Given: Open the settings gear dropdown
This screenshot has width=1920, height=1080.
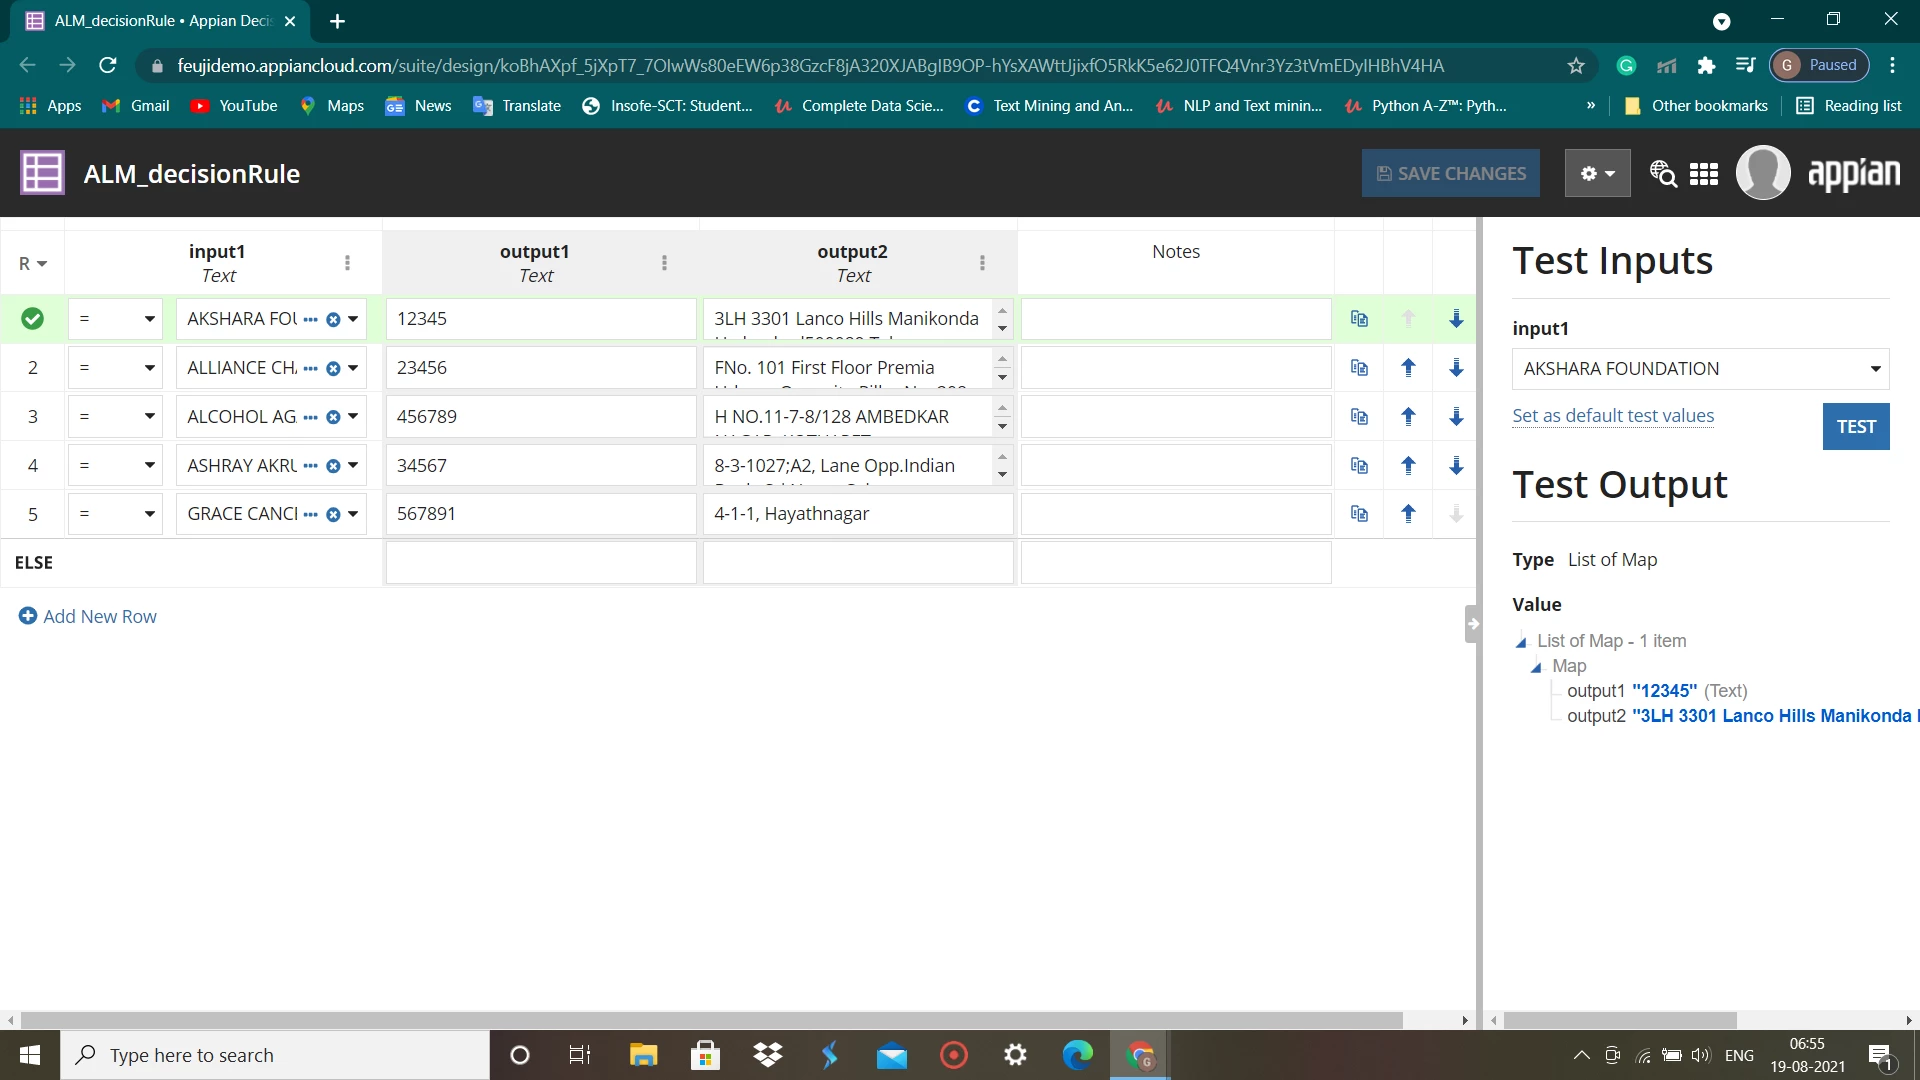Looking at the screenshot, I should (x=1597, y=174).
